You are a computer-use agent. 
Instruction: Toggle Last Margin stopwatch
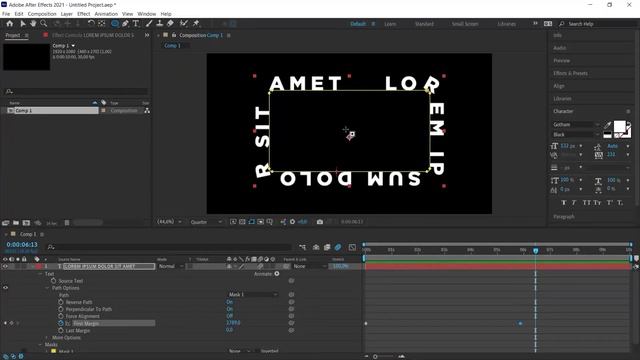pos(61,330)
